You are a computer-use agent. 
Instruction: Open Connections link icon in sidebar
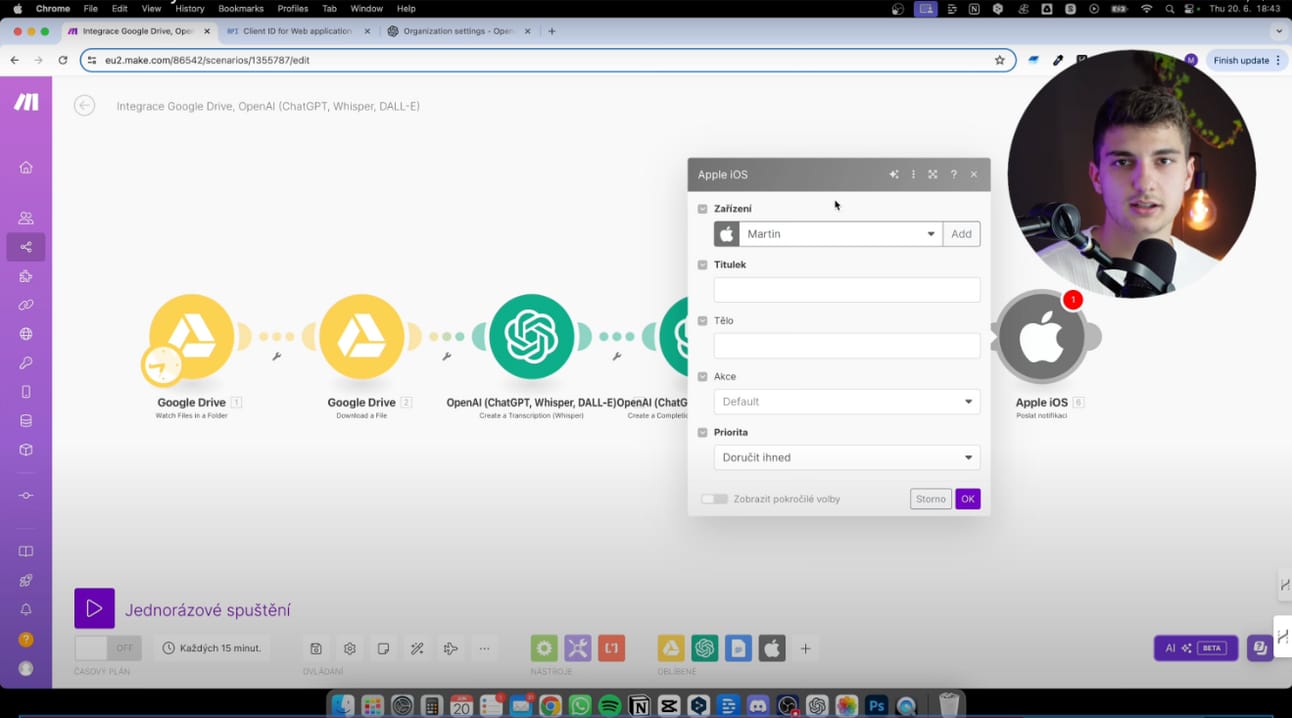pos(26,305)
